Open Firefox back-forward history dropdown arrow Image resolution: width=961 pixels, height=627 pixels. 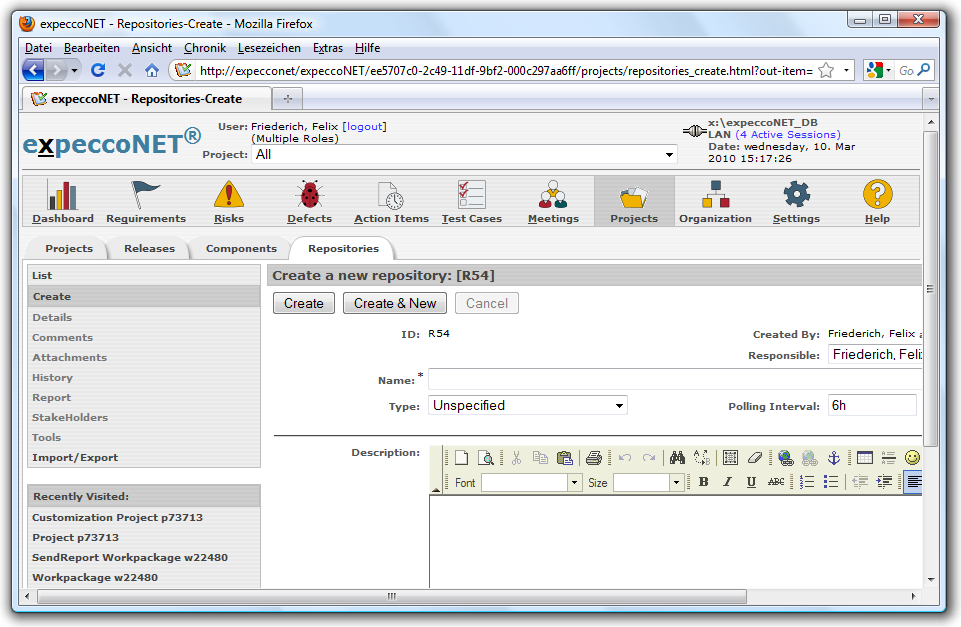point(74,70)
